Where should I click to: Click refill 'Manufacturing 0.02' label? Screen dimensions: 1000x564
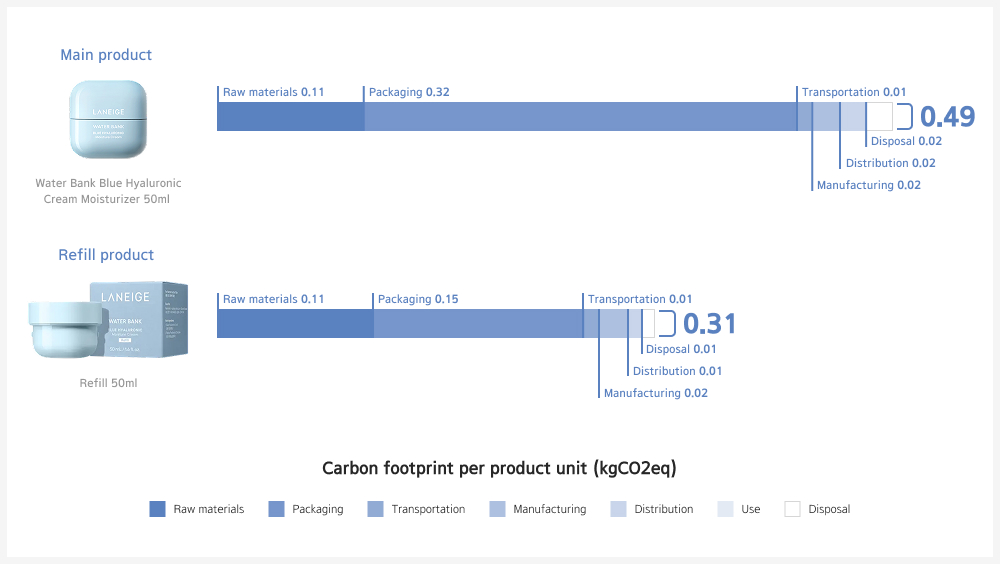tap(656, 393)
